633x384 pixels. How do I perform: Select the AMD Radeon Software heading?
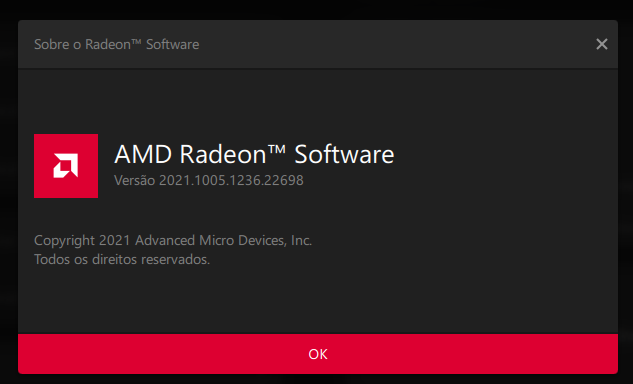coord(254,154)
